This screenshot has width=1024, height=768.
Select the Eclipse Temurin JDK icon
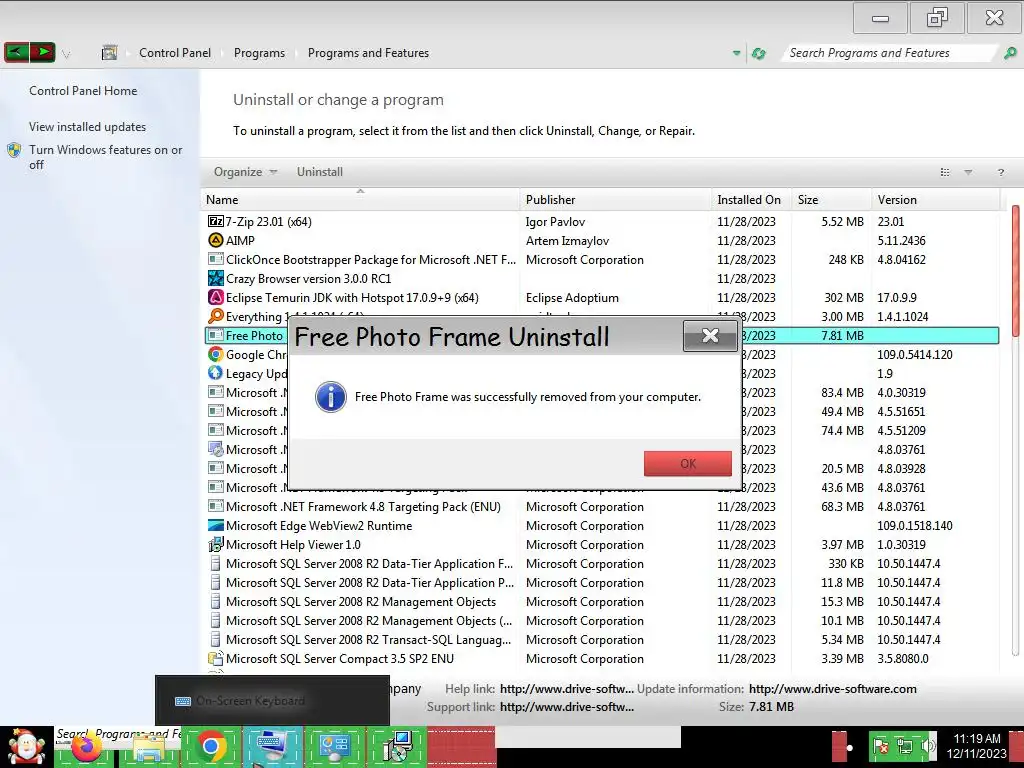(216, 297)
